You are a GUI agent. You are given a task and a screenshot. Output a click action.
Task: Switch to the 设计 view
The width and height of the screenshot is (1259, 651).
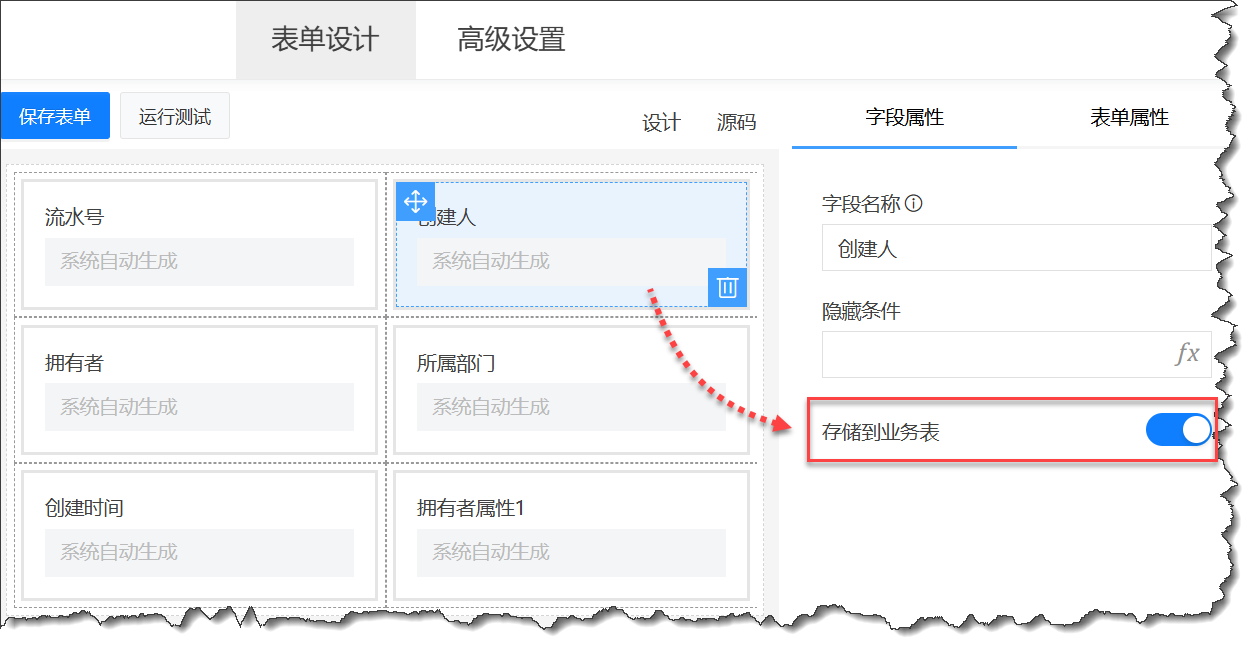[661, 121]
